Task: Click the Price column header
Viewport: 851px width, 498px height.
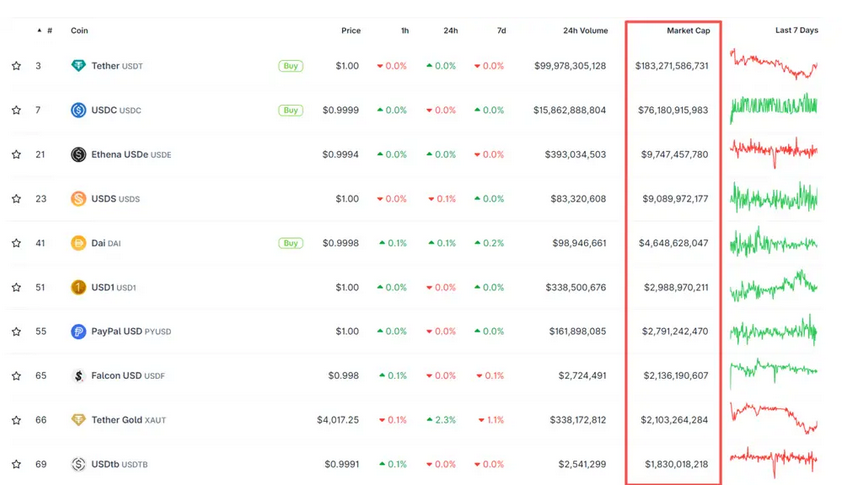Action: 350,31
